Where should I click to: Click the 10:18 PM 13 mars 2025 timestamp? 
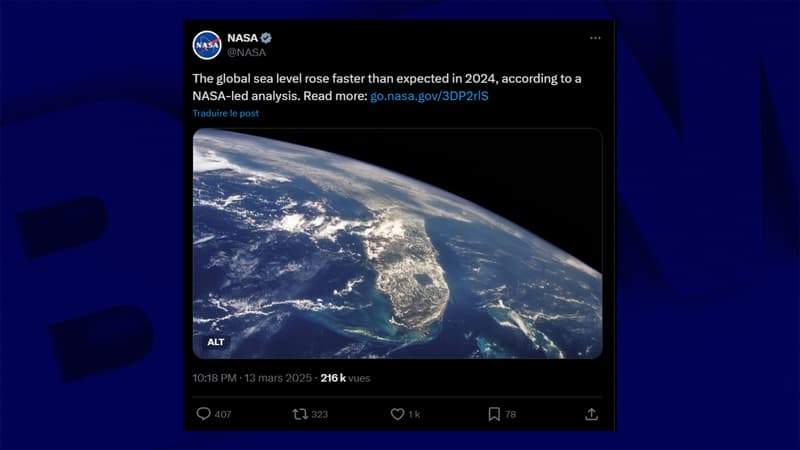pyautogui.click(x=252, y=378)
